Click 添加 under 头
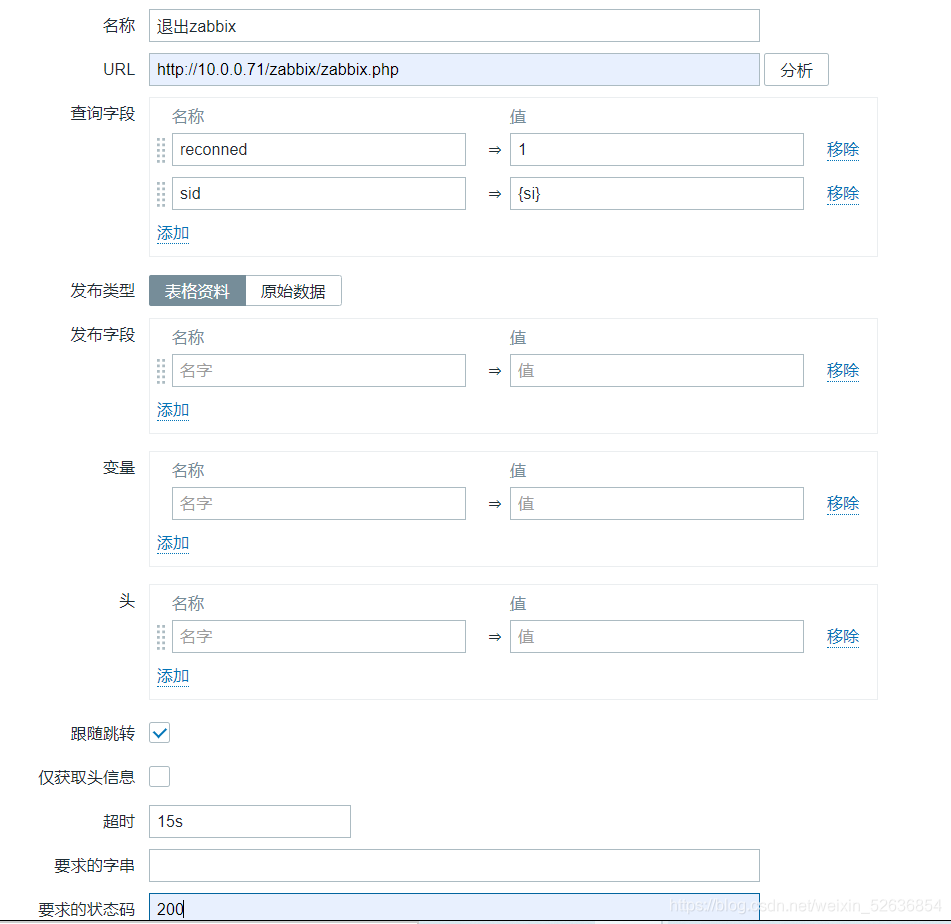Image resolution: width=951 pixels, height=924 pixels. click(x=173, y=676)
